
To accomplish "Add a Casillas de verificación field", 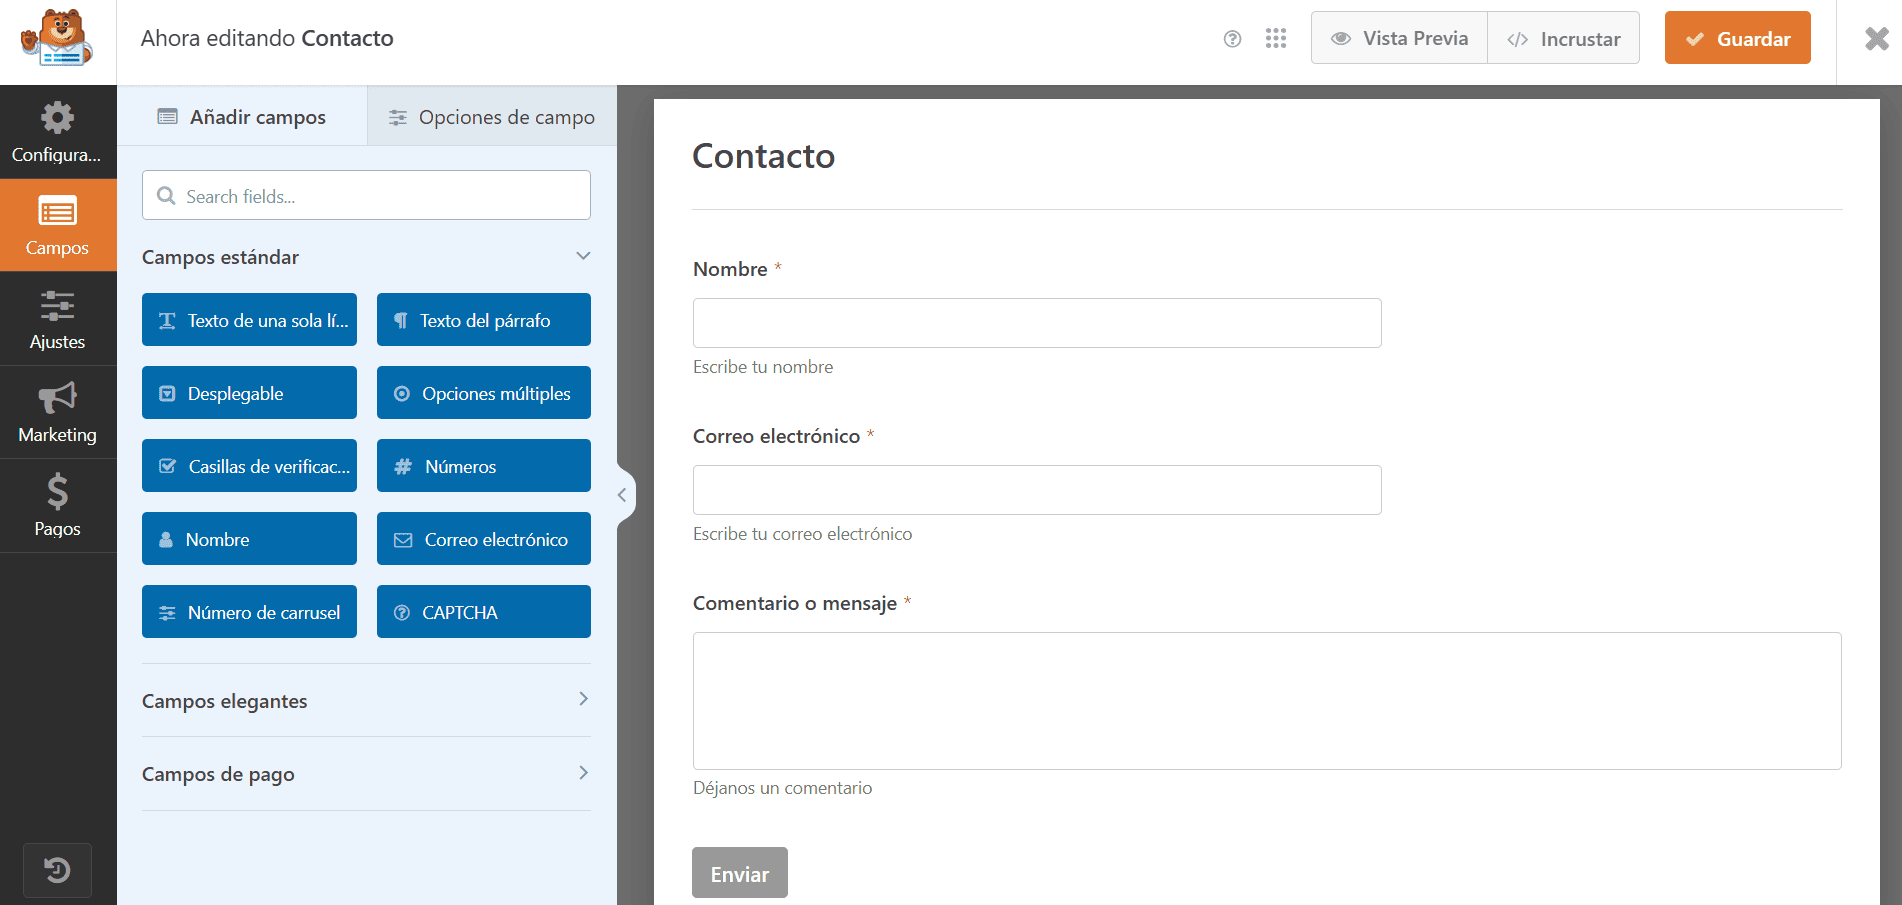I will click(x=249, y=466).
